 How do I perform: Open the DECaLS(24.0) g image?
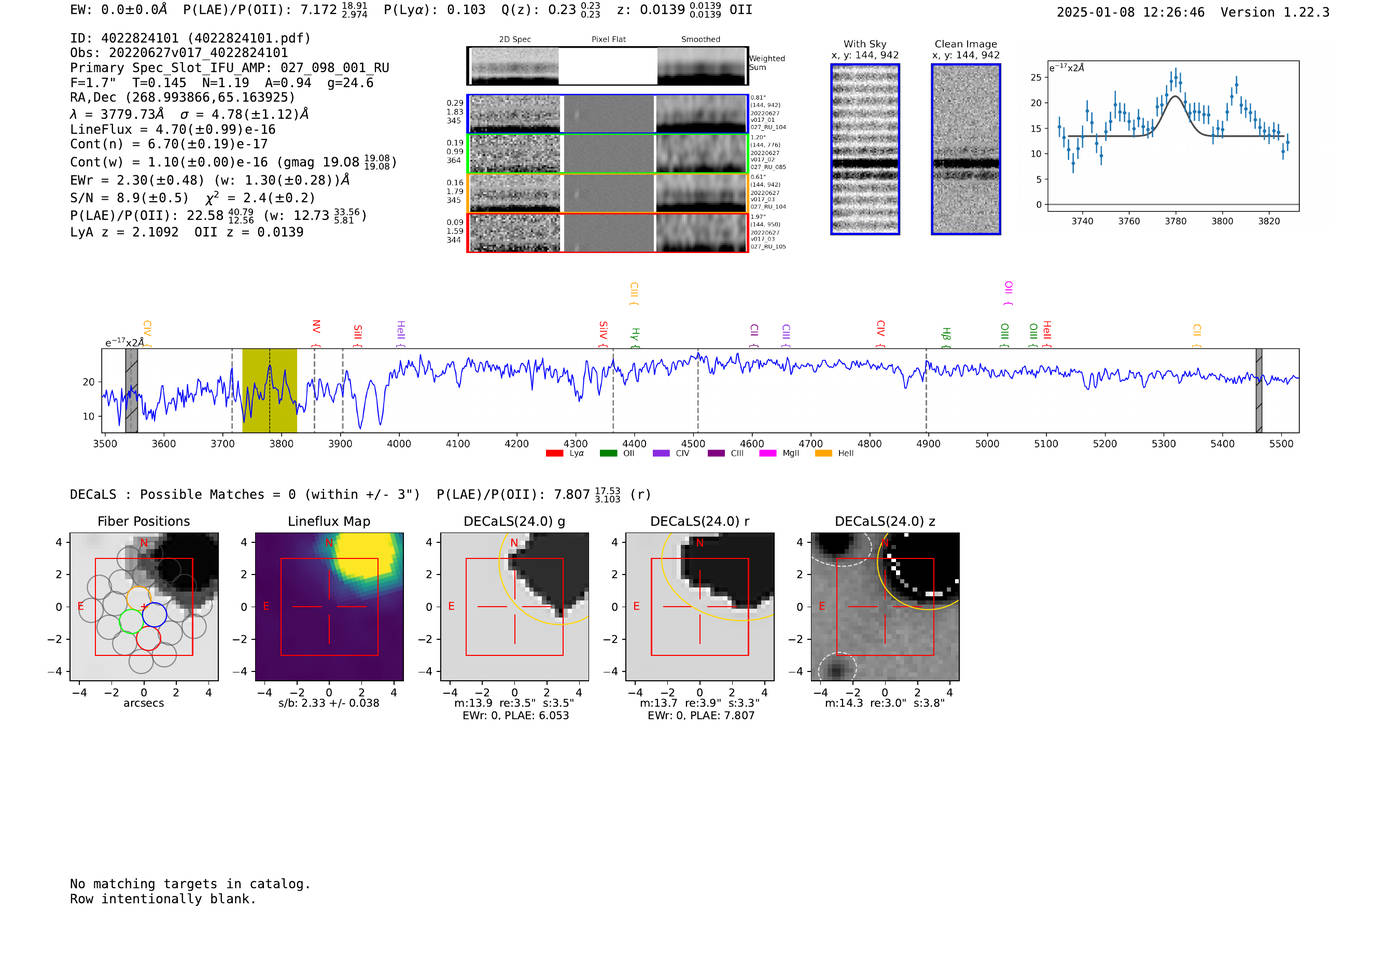pos(515,606)
